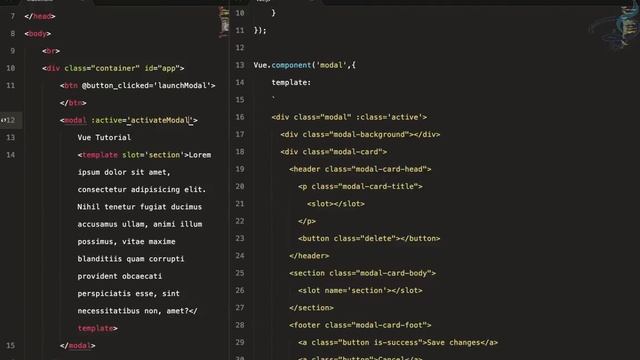Click p class="modal-card-title" line

[x=360, y=187]
